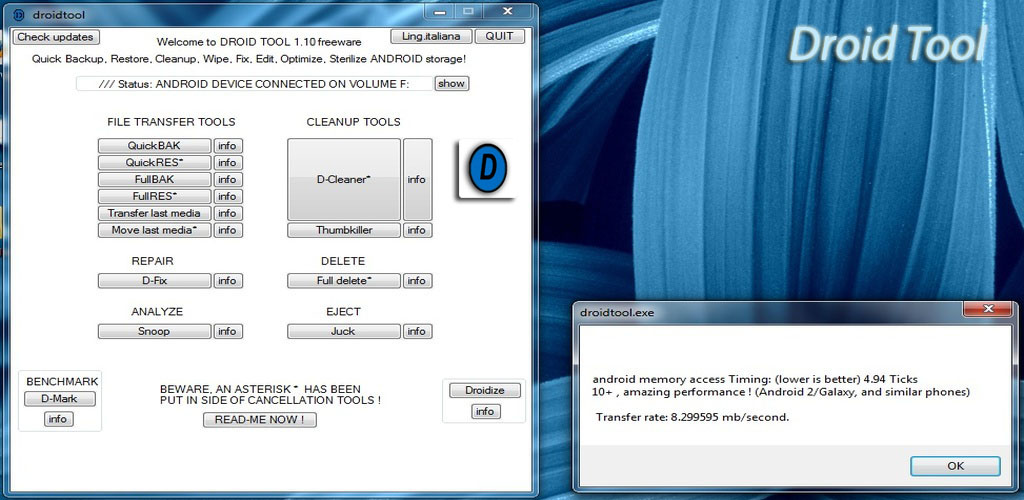Run FullRES restore
Image resolution: width=1024 pixels, height=500 pixels.
pos(155,196)
